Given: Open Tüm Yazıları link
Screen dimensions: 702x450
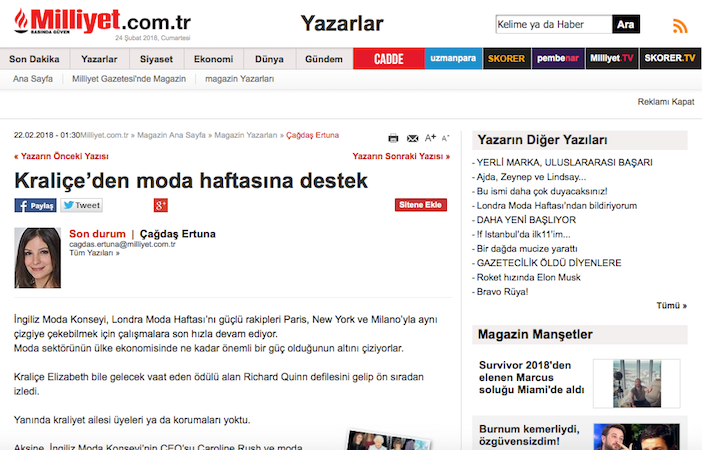Looking at the screenshot, I should tap(94, 253).
